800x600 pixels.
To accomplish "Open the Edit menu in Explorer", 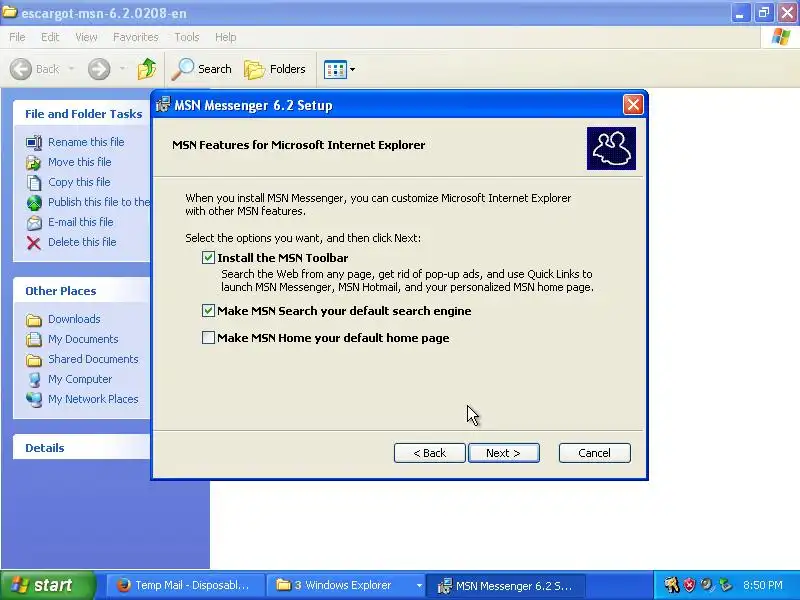I will click(50, 37).
